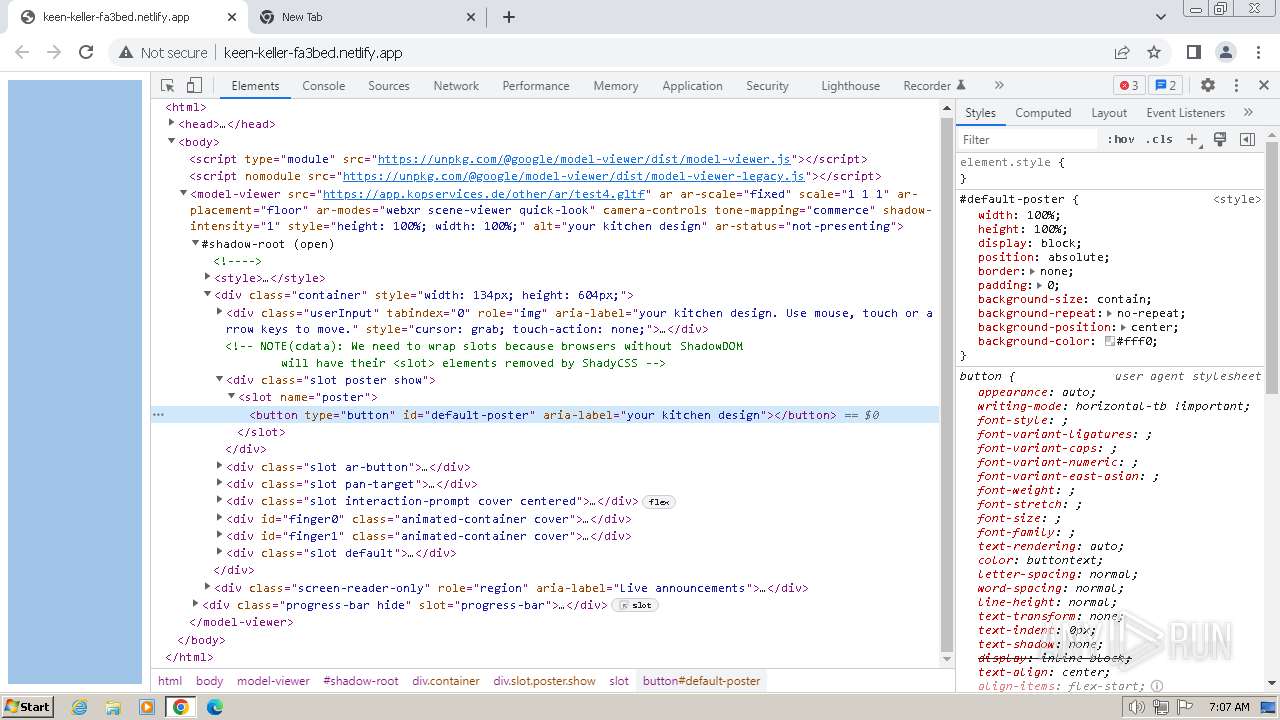
Task: Switch to the Sources tab
Action: pos(389,86)
